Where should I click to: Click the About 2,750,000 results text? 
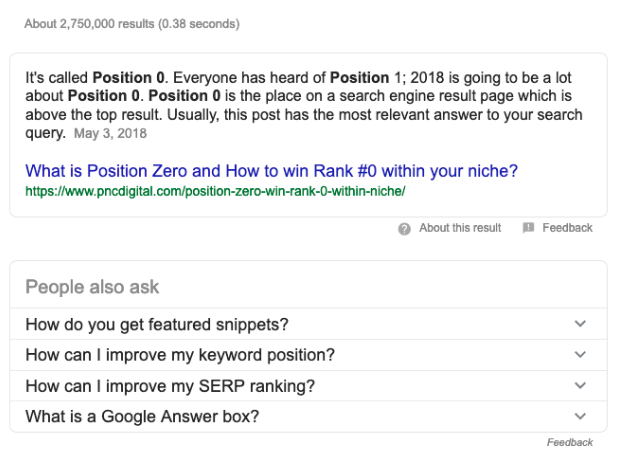tap(86, 23)
